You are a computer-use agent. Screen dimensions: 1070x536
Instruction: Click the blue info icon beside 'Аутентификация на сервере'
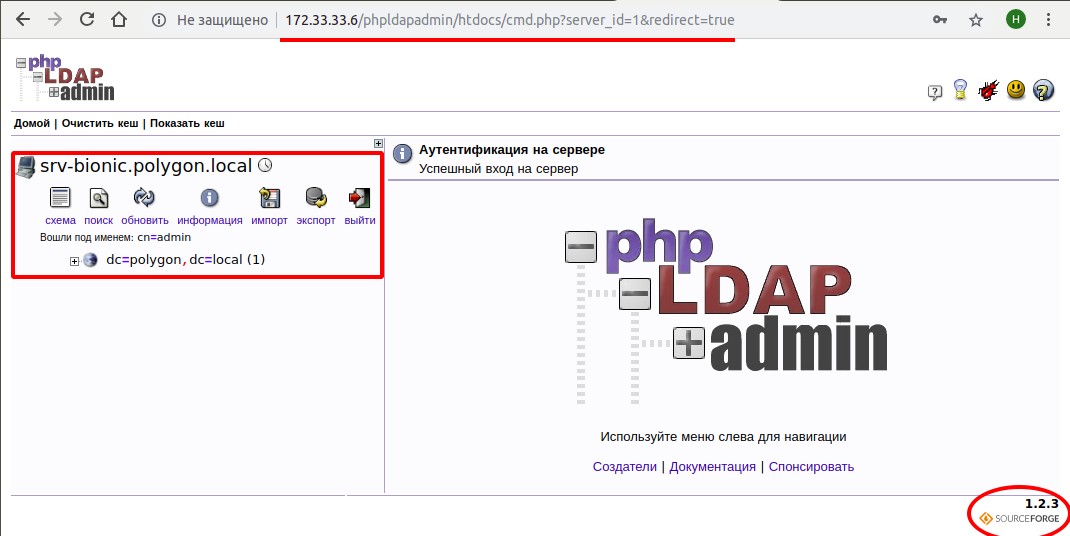click(x=403, y=152)
